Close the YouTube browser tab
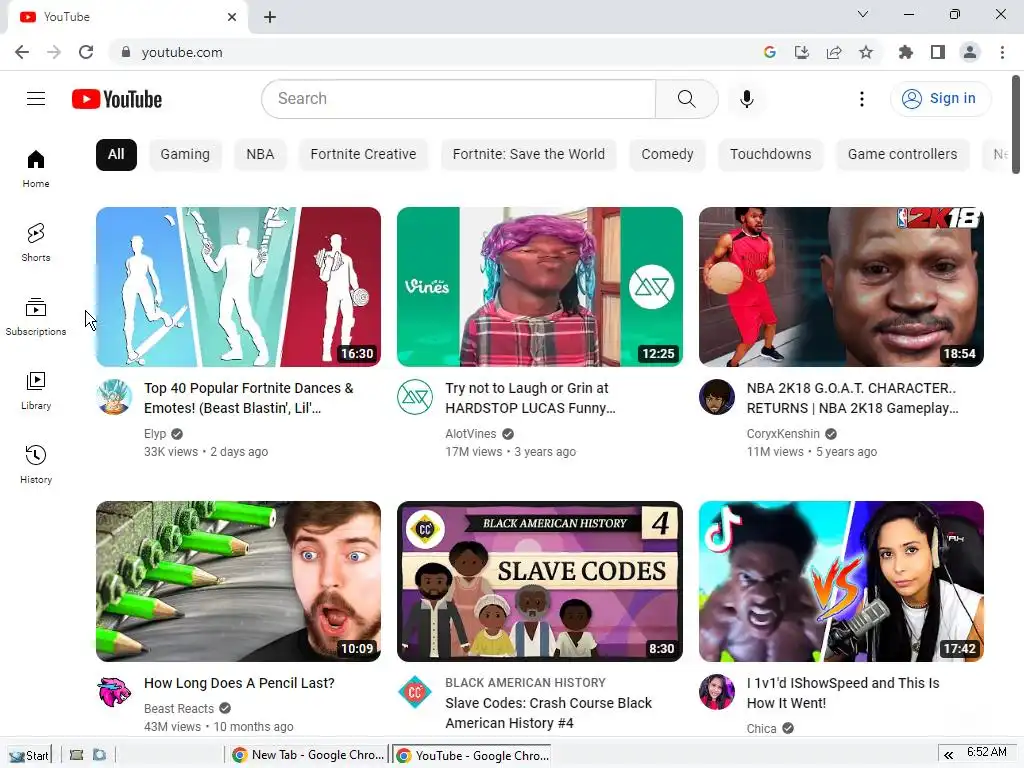Viewport: 1024px width, 768px height. pos(232,17)
